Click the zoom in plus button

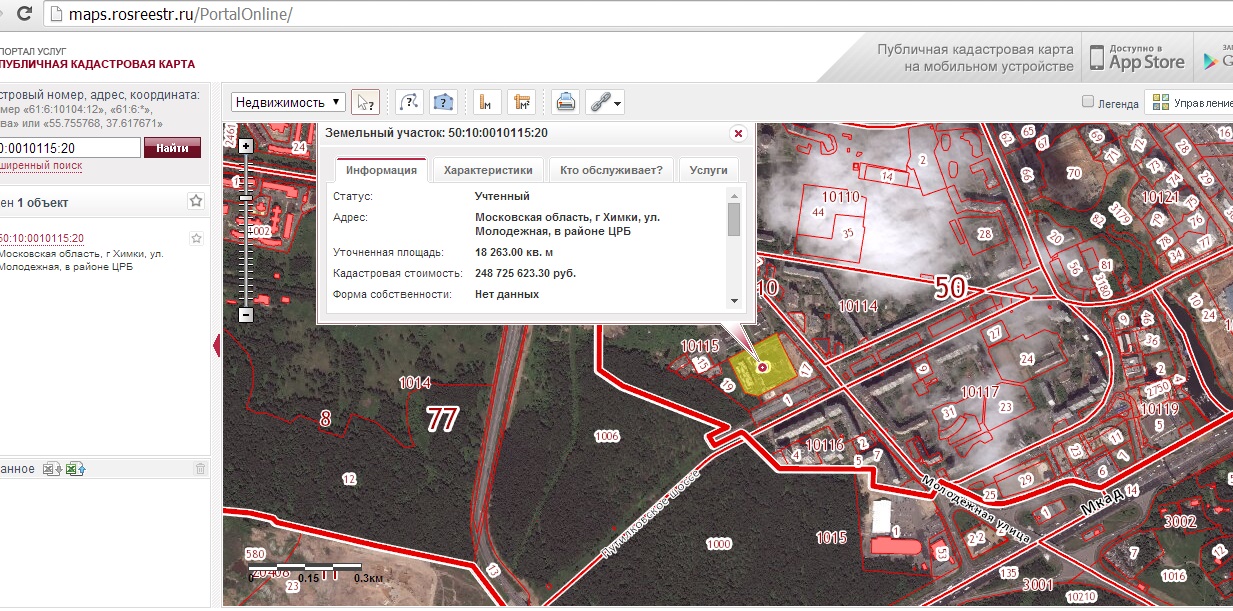(x=246, y=146)
